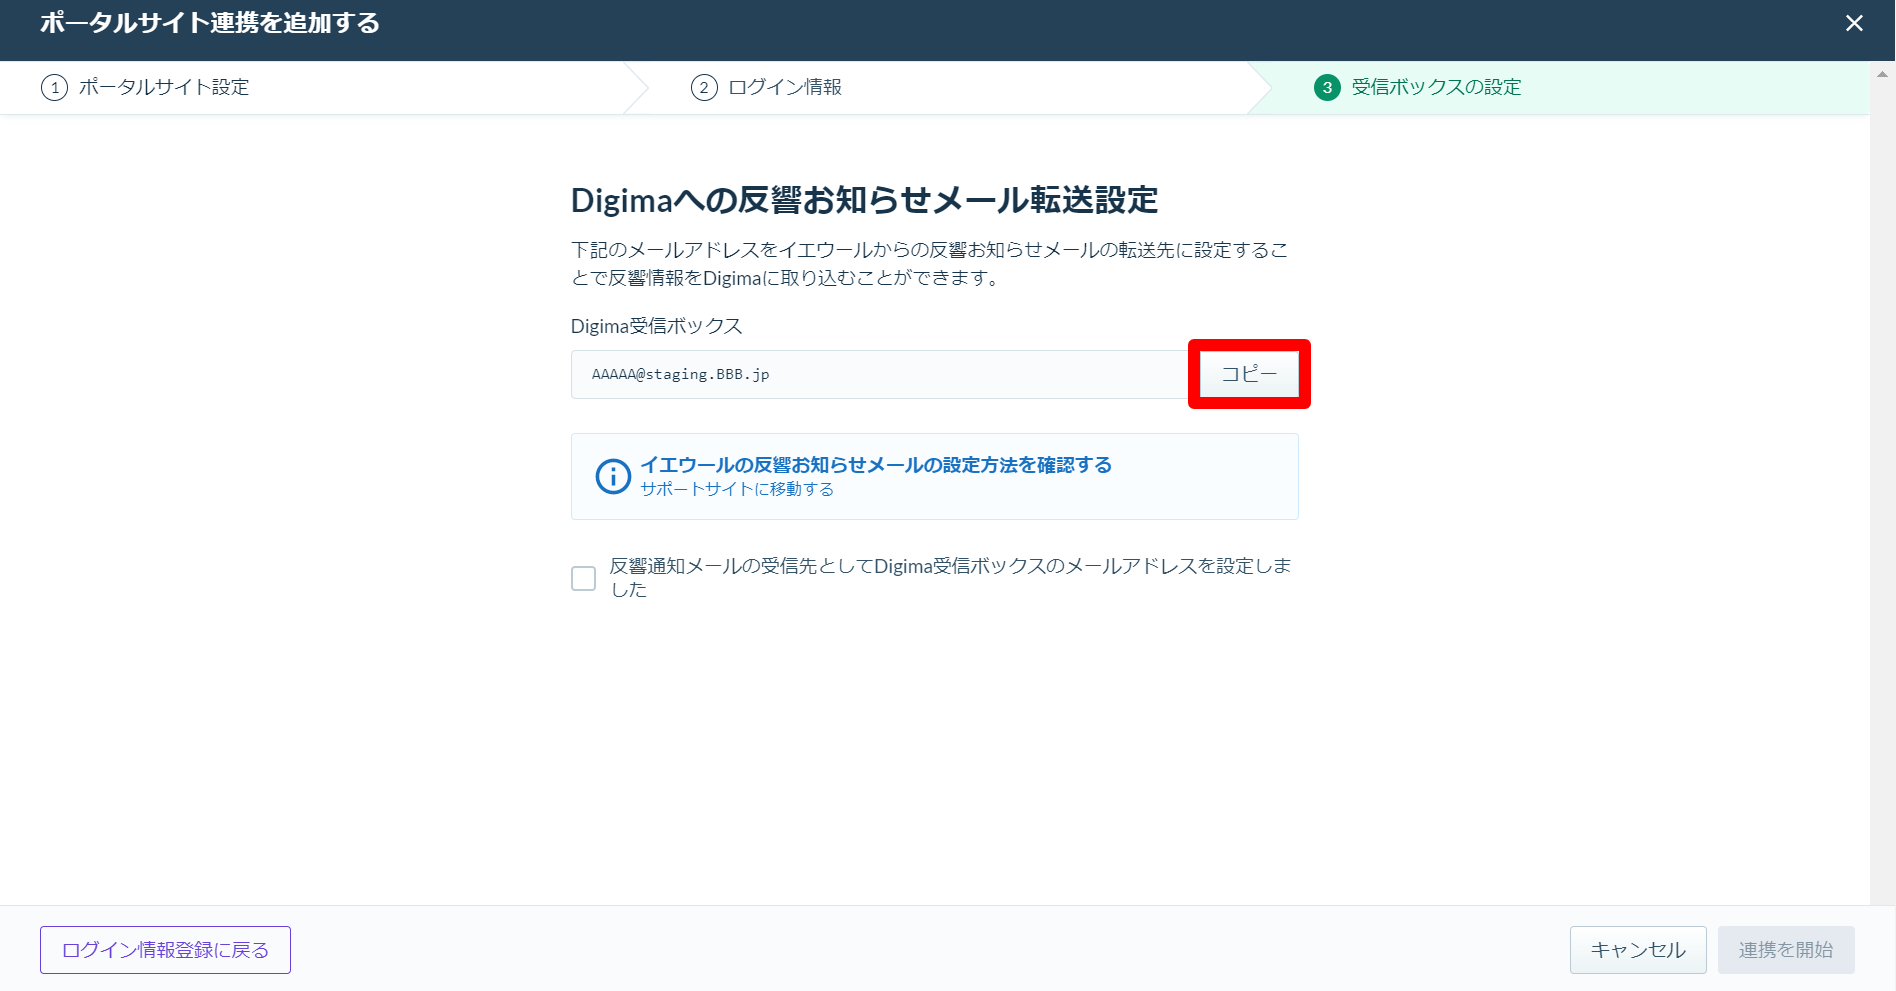Screen dimensions: 1896x991
Task: Click the step 1 number circle icon
Action: click(x=54, y=87)
